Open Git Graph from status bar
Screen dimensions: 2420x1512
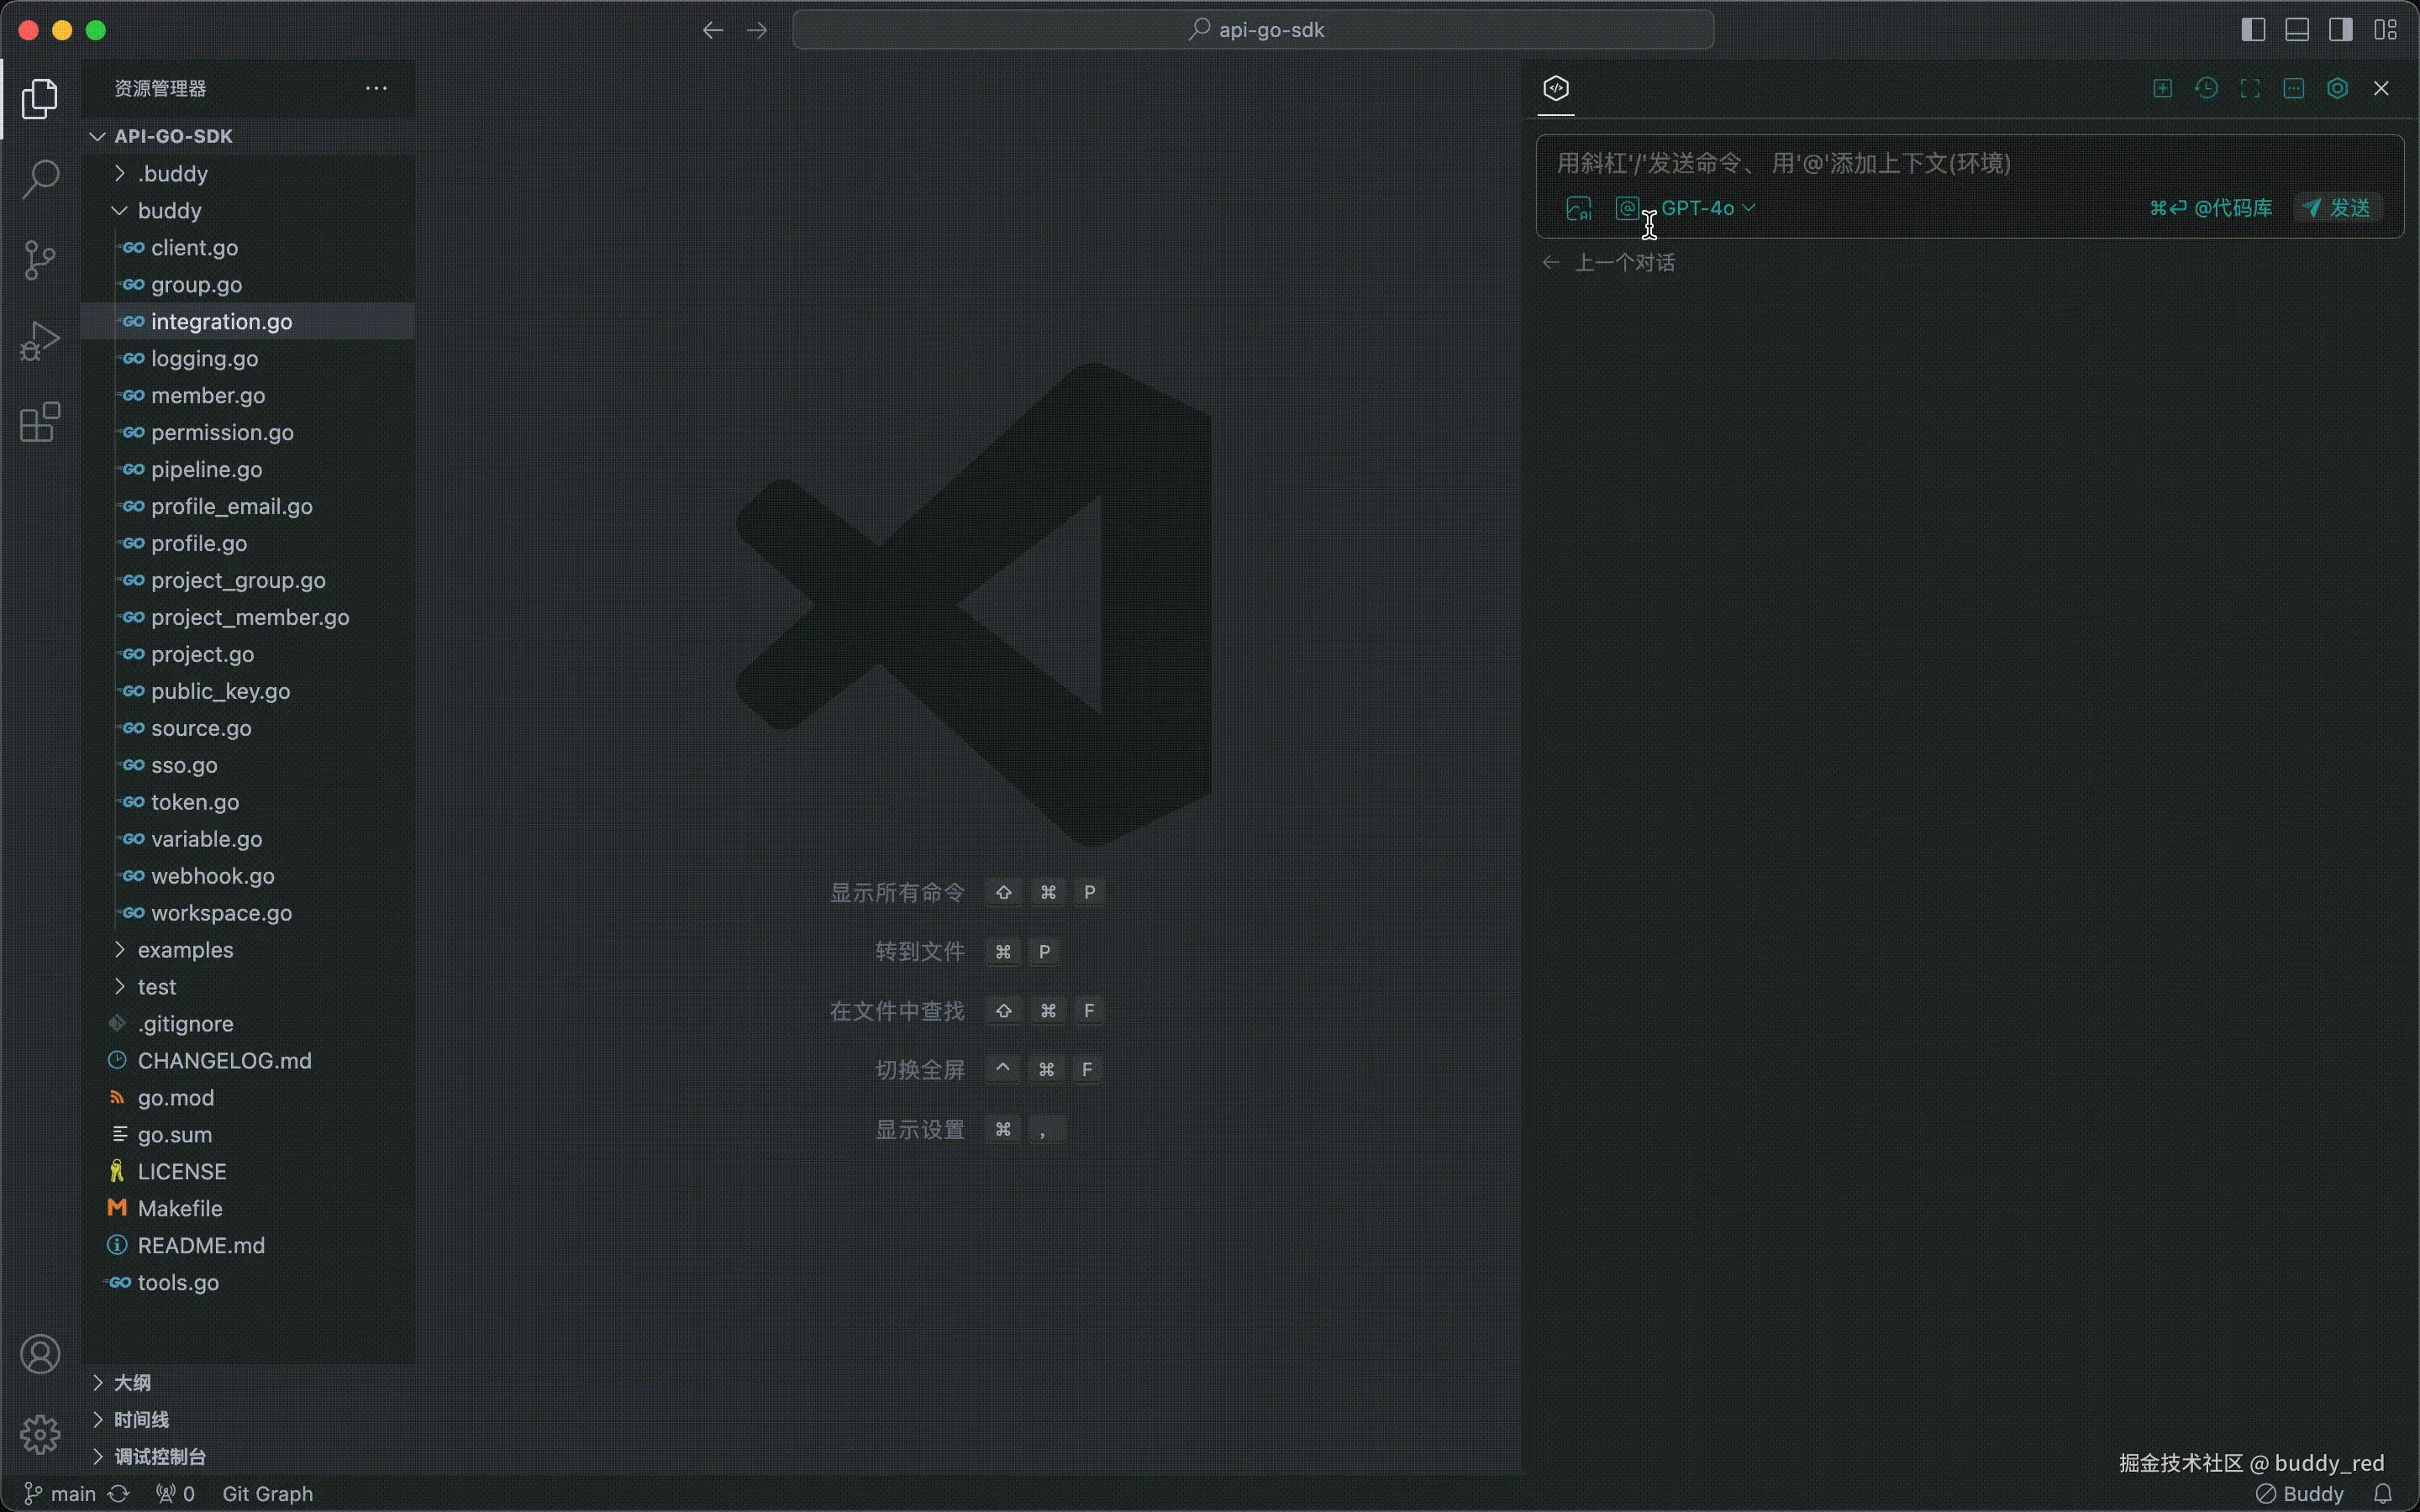click(x=267, y=1493)
